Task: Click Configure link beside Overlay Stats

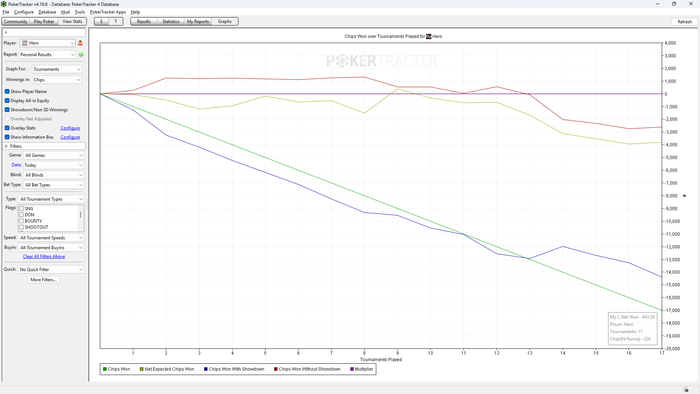Action: (70, 128)
